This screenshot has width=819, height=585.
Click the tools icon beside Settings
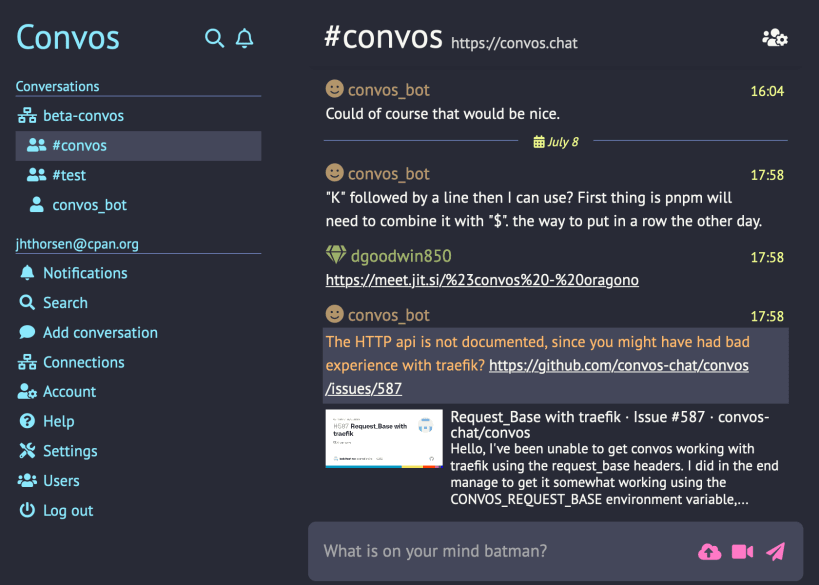(x=27, y=451)
